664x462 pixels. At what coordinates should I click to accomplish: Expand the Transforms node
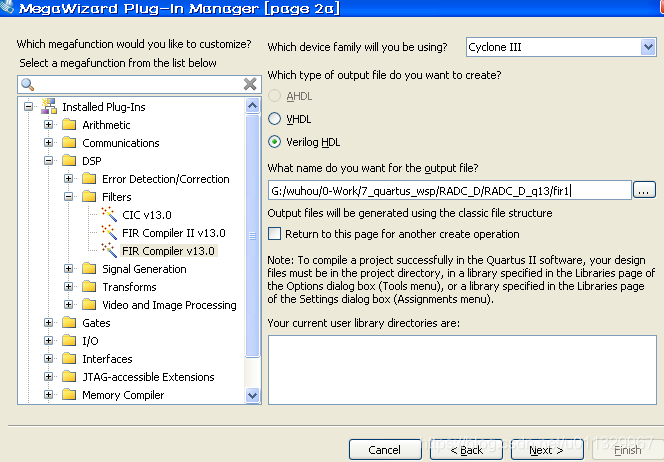tap(68, 286)
